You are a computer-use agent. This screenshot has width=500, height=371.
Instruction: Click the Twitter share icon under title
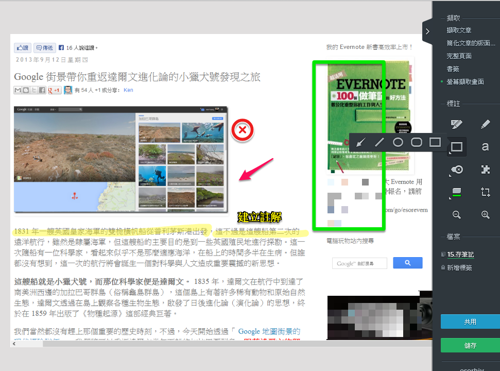(x=34, y=90)
